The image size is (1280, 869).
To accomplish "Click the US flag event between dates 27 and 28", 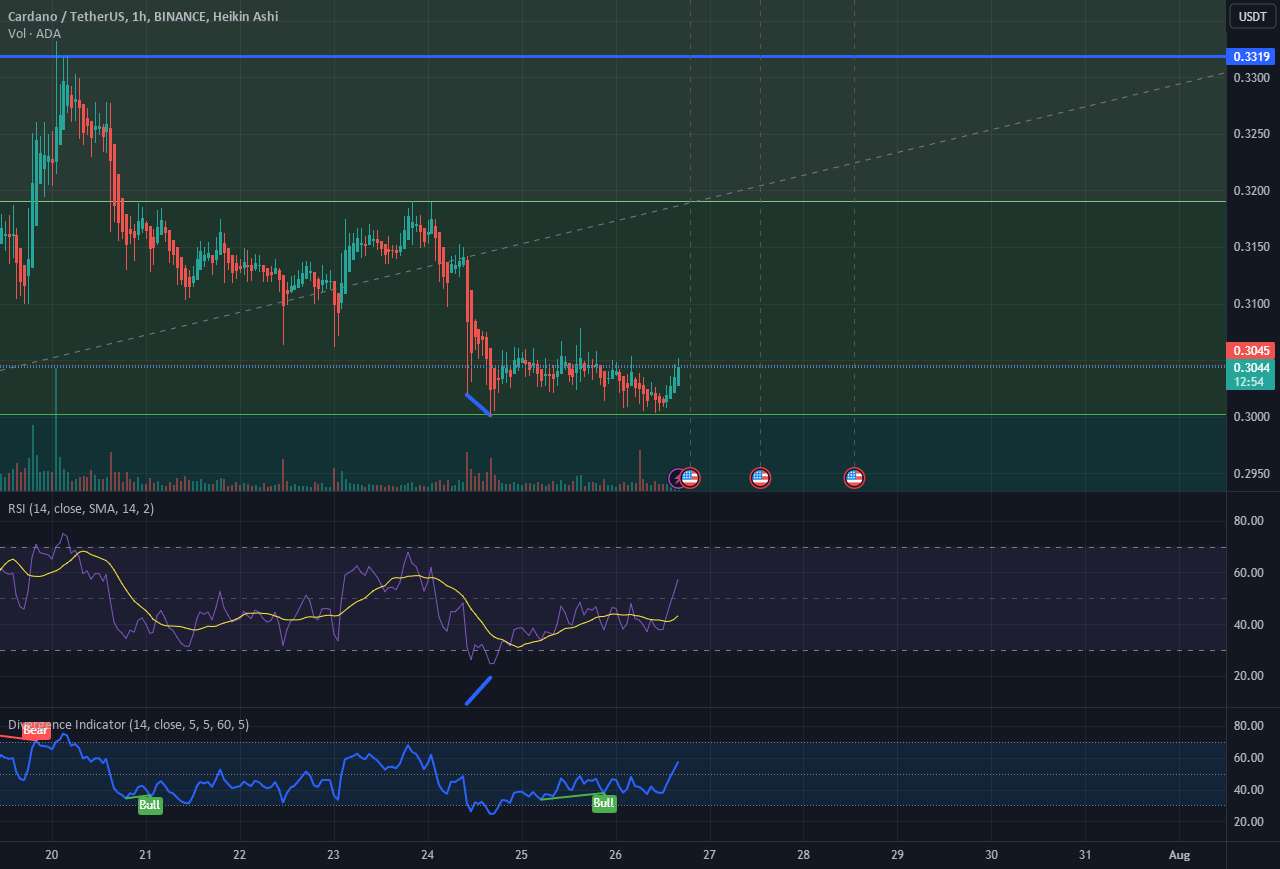I will 760,478.
